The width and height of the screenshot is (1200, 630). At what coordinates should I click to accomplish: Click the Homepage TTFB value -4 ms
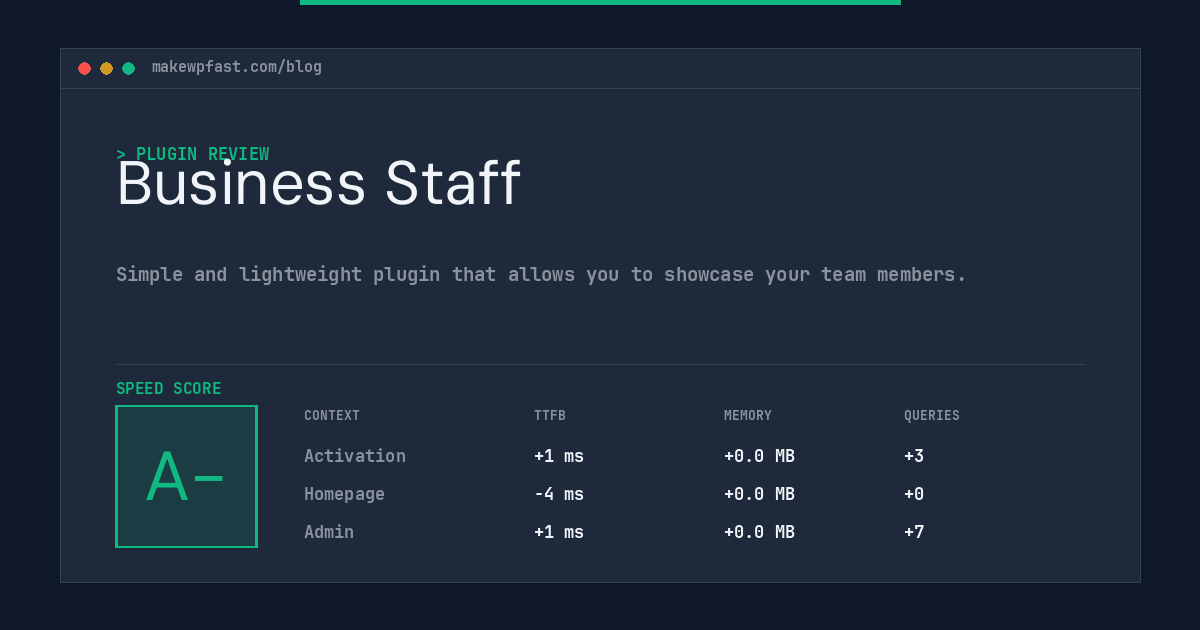[x=559, y=494]
